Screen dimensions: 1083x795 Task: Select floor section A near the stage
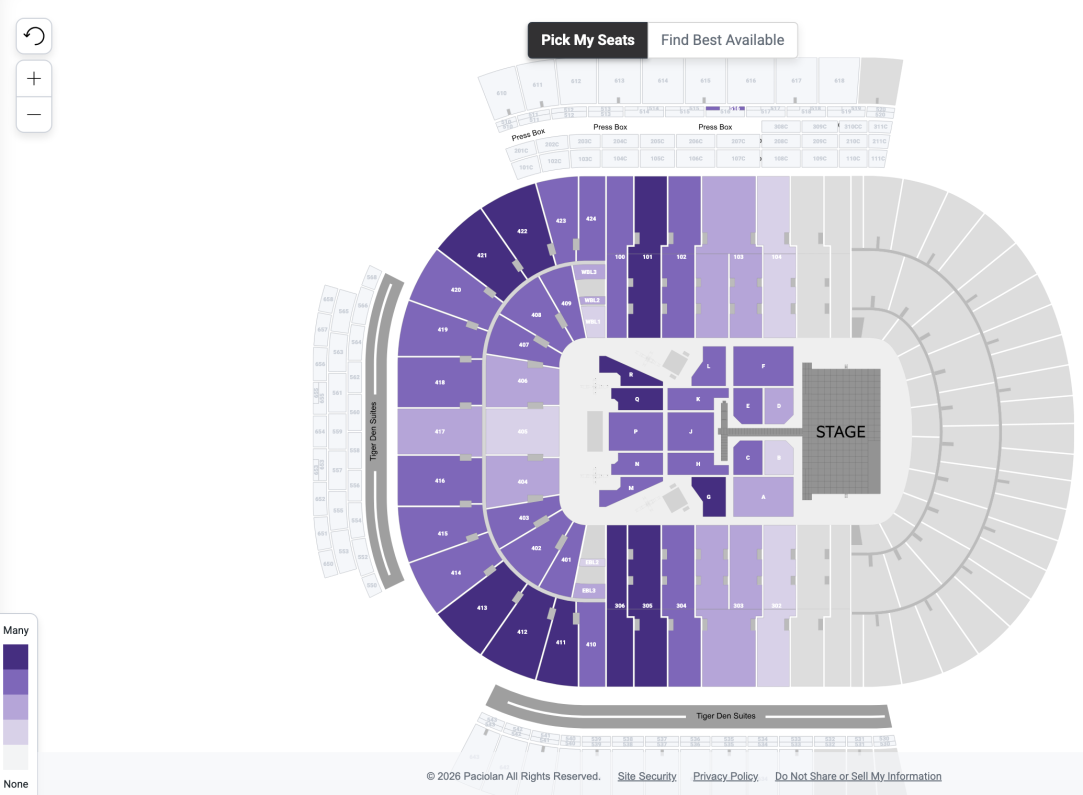click(764, 497)
